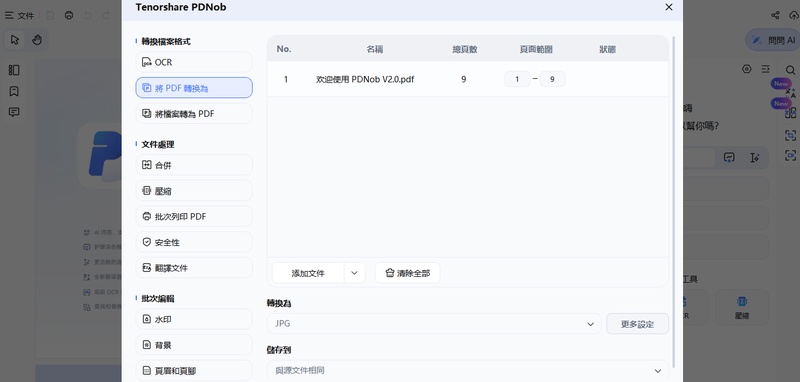
Task: Click the No. column header
Action: click(x=284, y=49)
